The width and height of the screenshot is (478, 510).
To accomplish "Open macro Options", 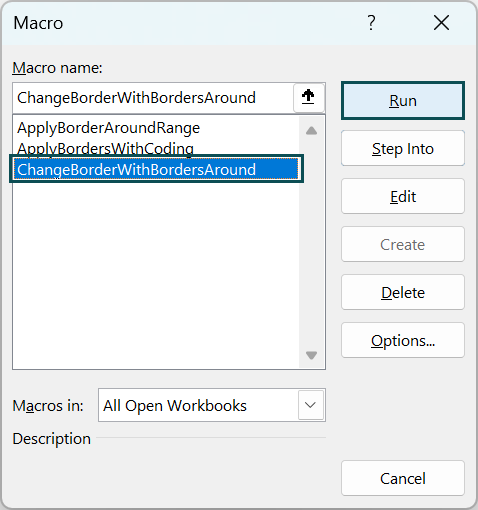I will point(403,341).
